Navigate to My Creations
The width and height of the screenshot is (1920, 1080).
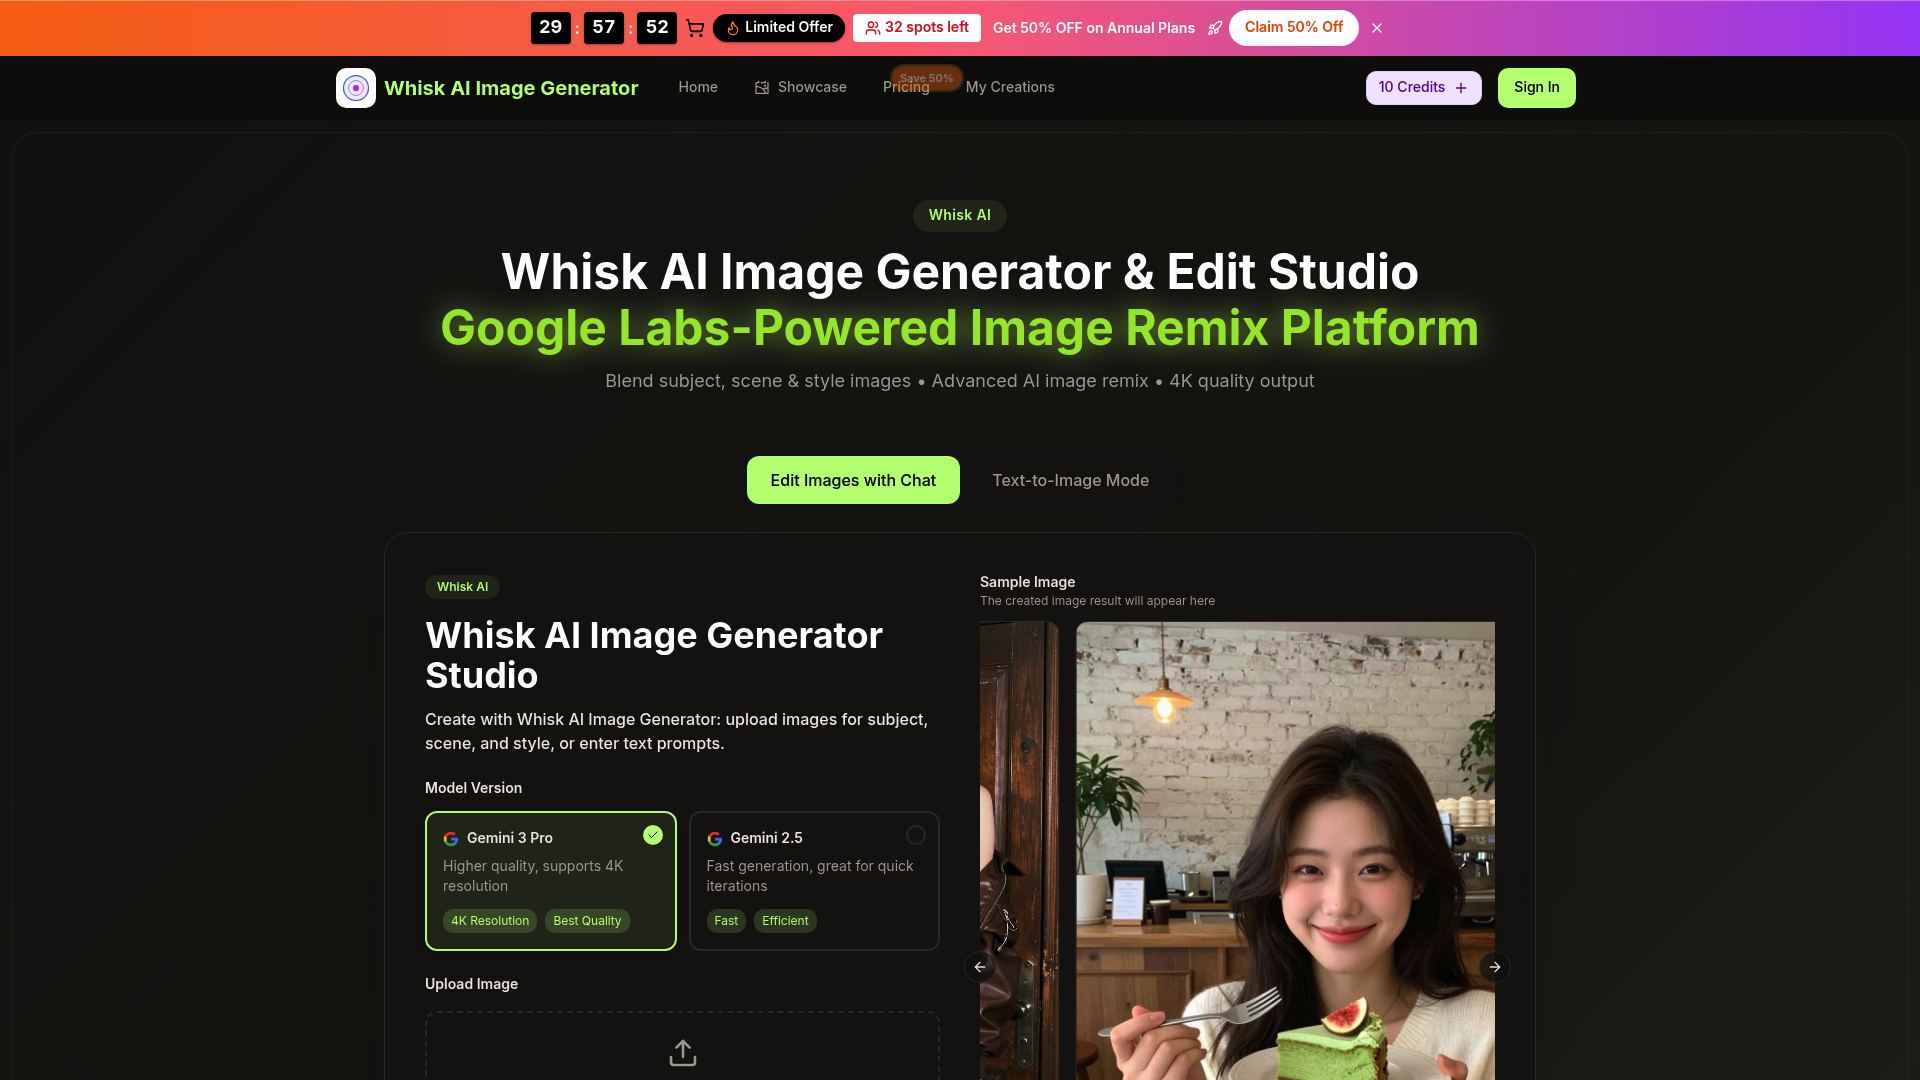tap(1010, 87)
